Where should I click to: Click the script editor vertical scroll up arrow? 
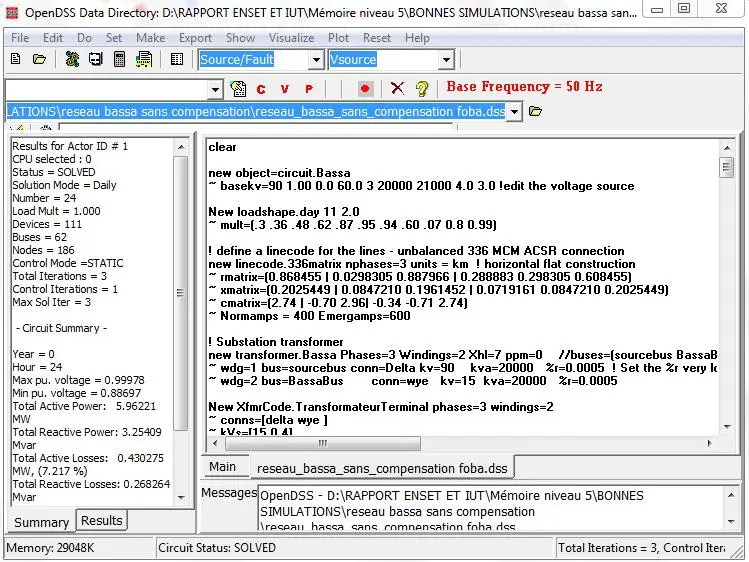[x=727, y=148]
